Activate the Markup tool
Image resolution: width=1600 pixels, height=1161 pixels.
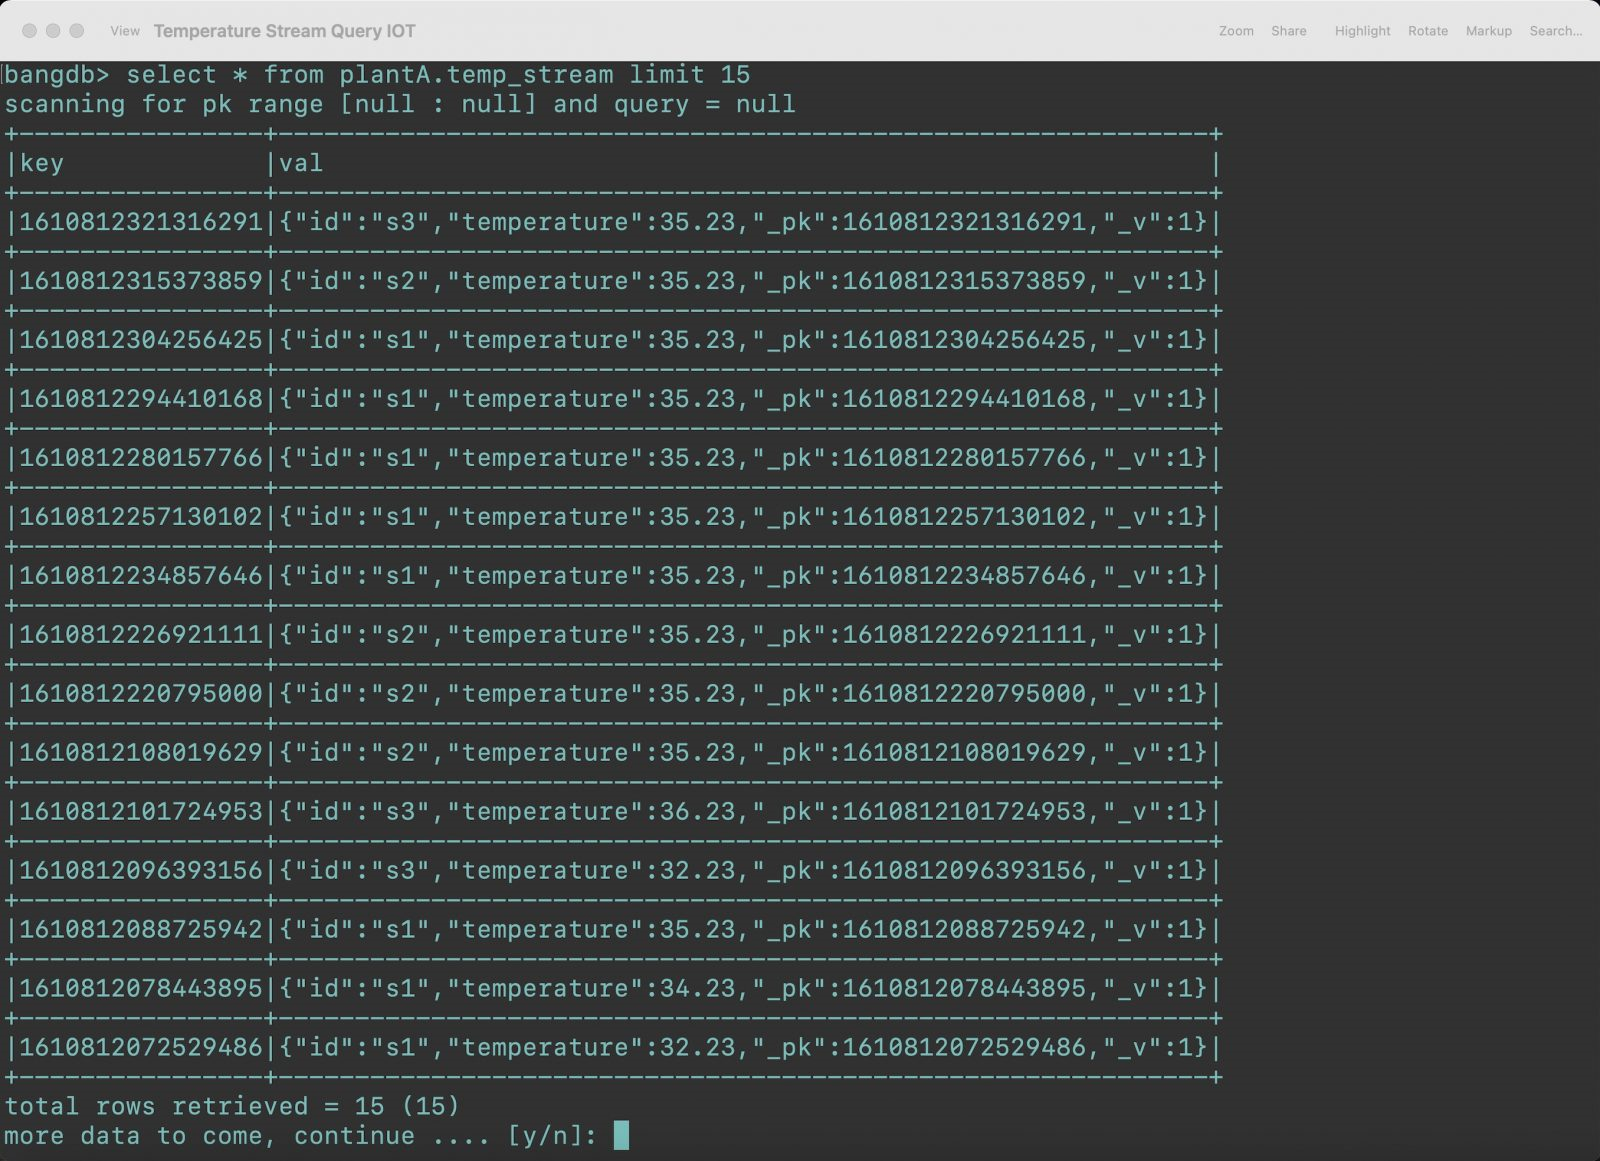[1489, 31]
